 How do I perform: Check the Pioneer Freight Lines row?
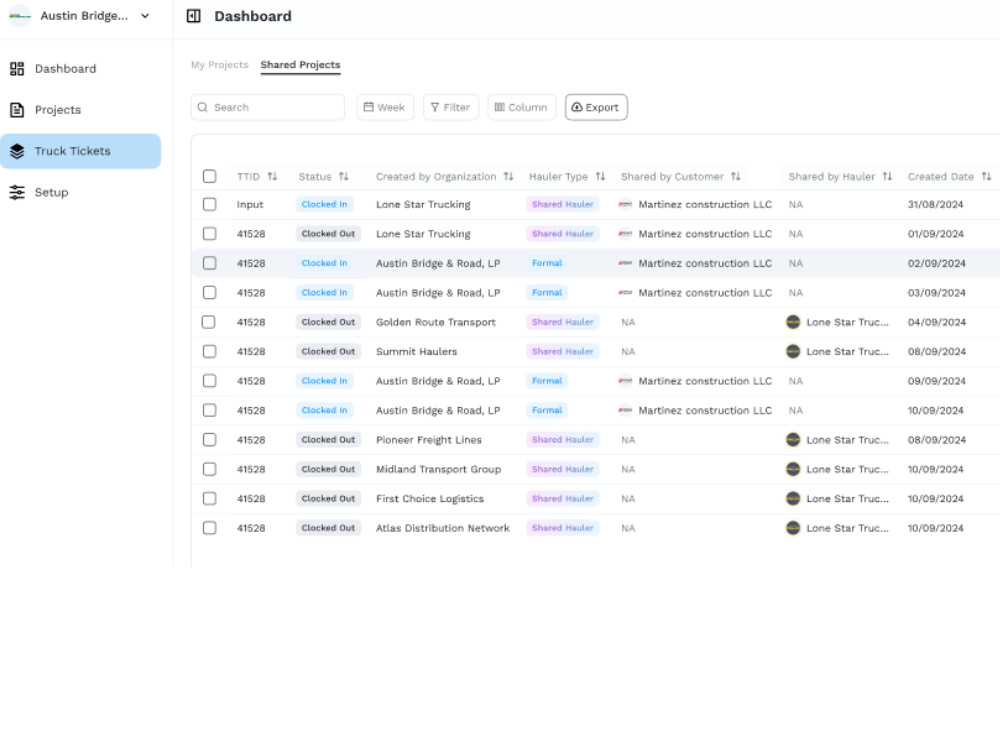tap(209, 440)
